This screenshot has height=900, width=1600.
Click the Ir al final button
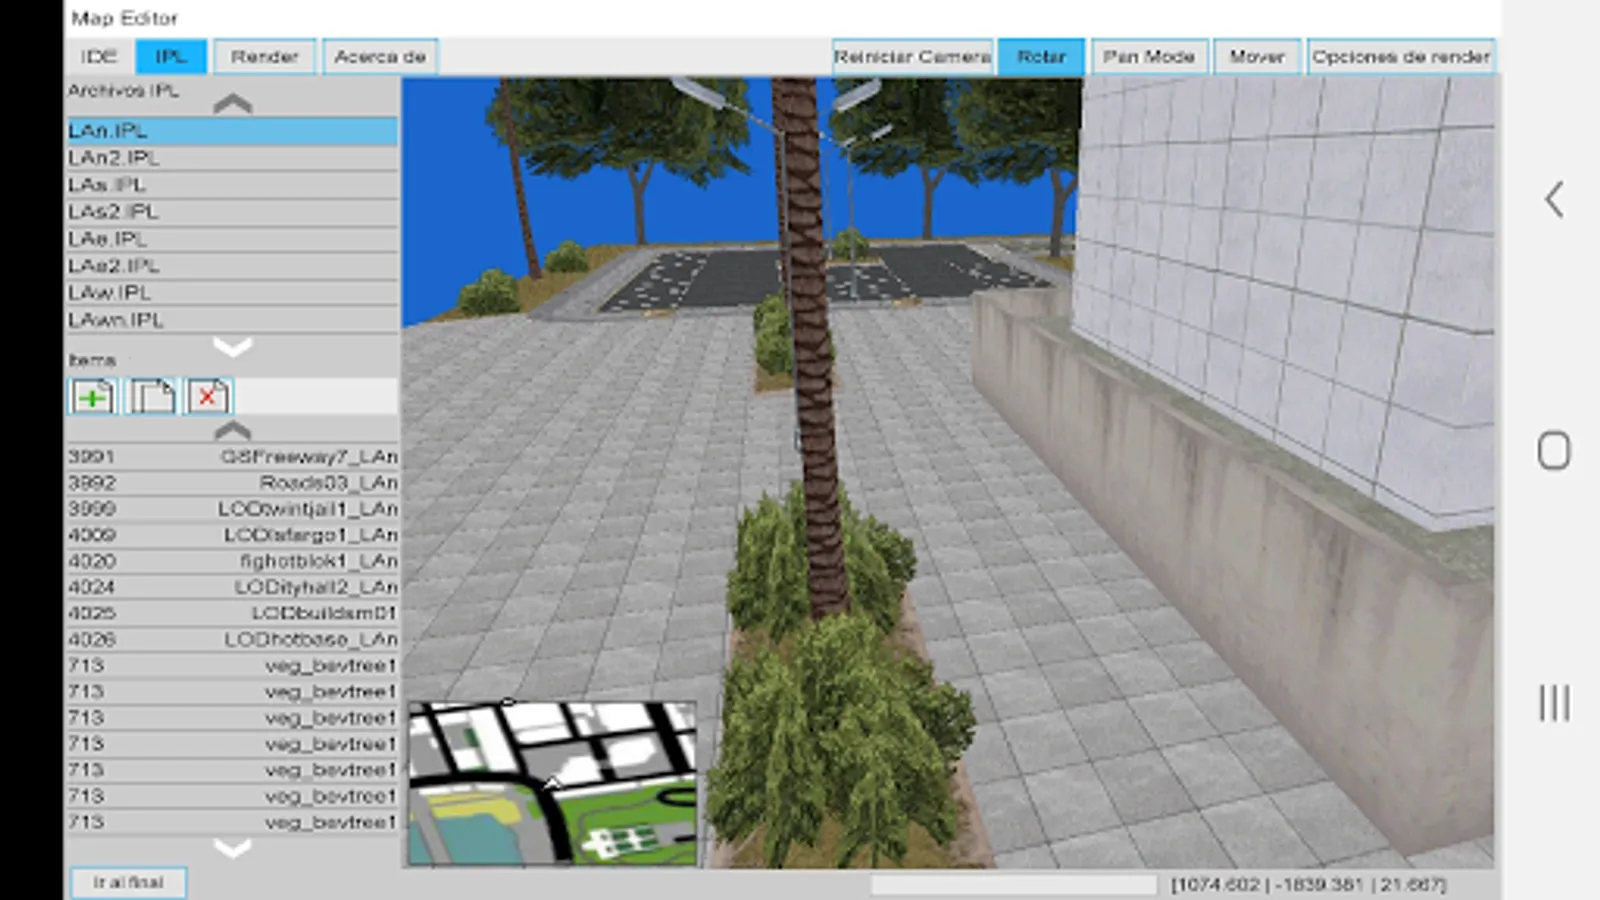pos(128,882)
